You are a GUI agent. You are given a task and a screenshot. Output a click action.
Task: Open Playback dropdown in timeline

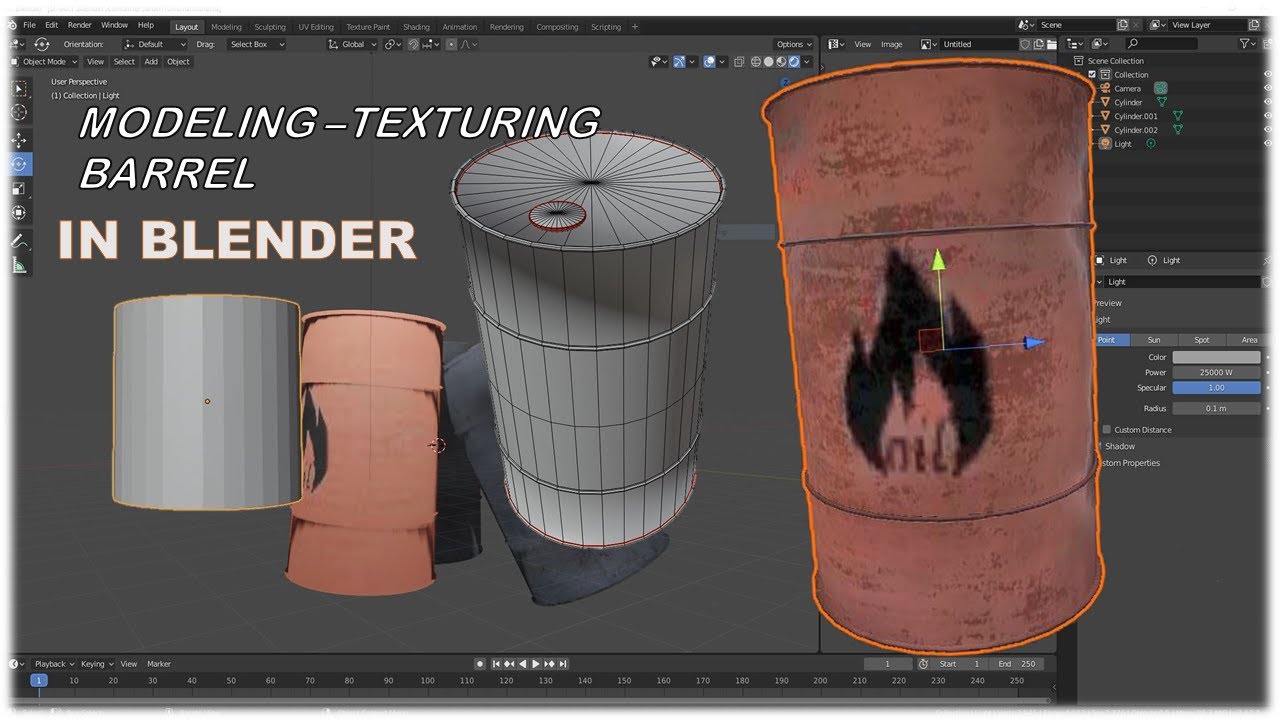[54, 664]
